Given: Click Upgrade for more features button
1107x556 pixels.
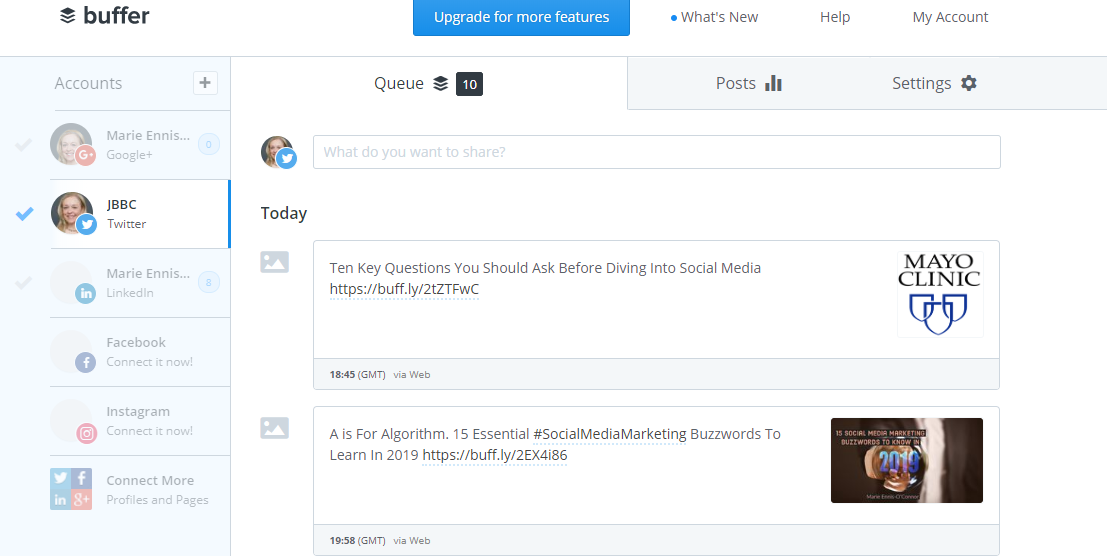Looking at the screenshot, I should tap(521, 17).
